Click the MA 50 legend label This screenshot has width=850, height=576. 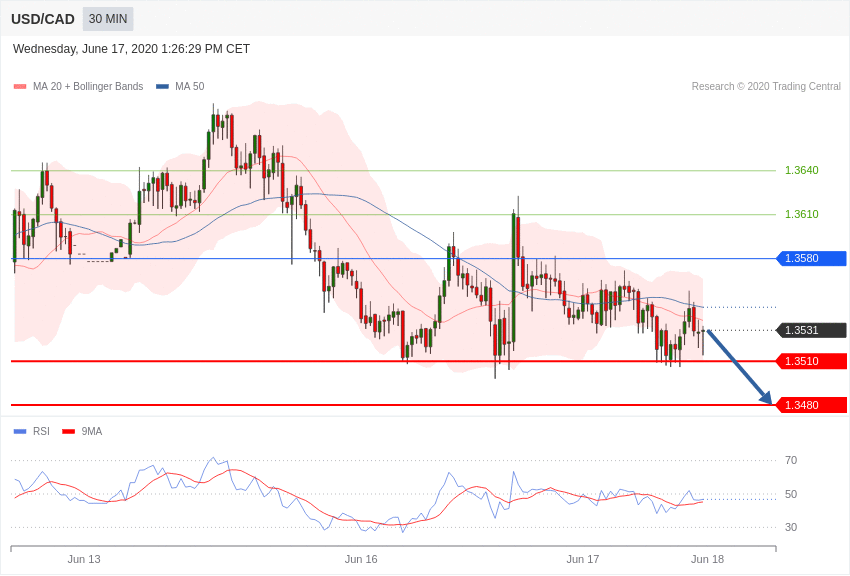[x=190, y=86]
